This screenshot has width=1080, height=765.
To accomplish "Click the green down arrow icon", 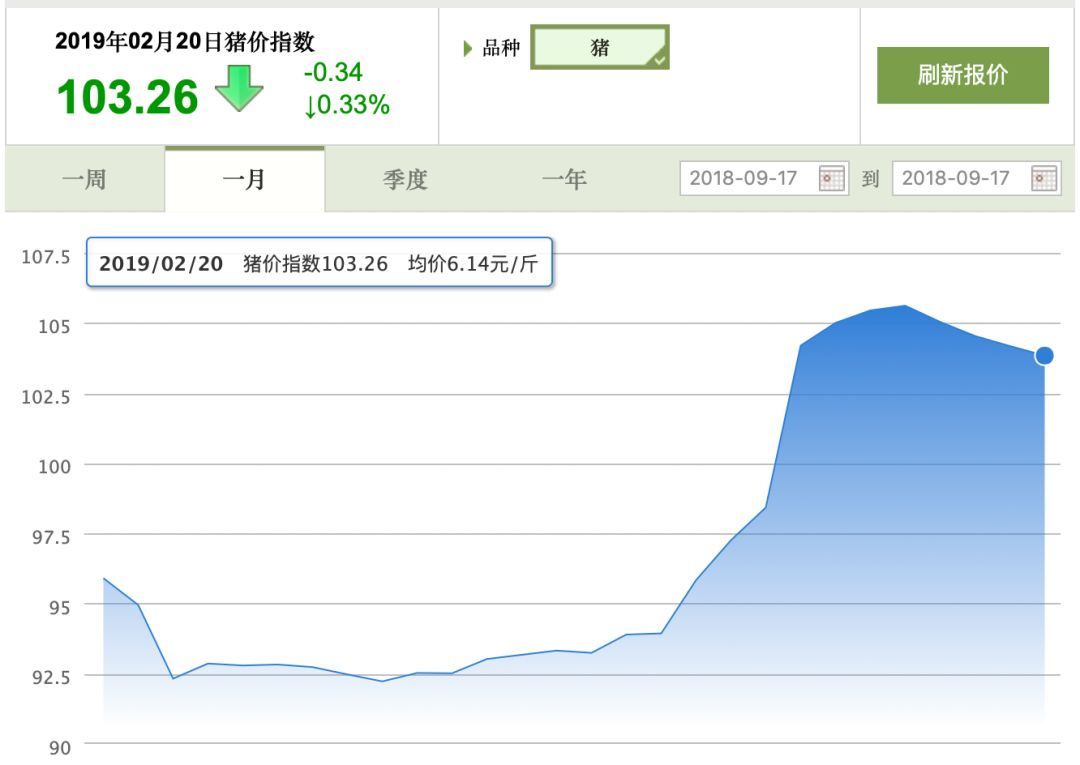I will pos(239,90).
